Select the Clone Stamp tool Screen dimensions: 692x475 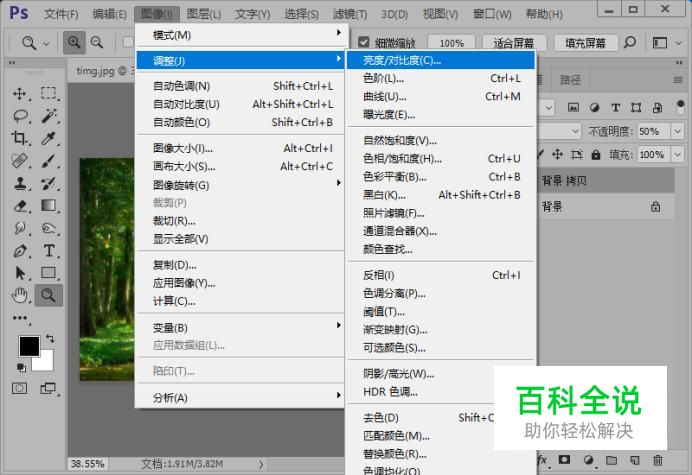point(20,183)
